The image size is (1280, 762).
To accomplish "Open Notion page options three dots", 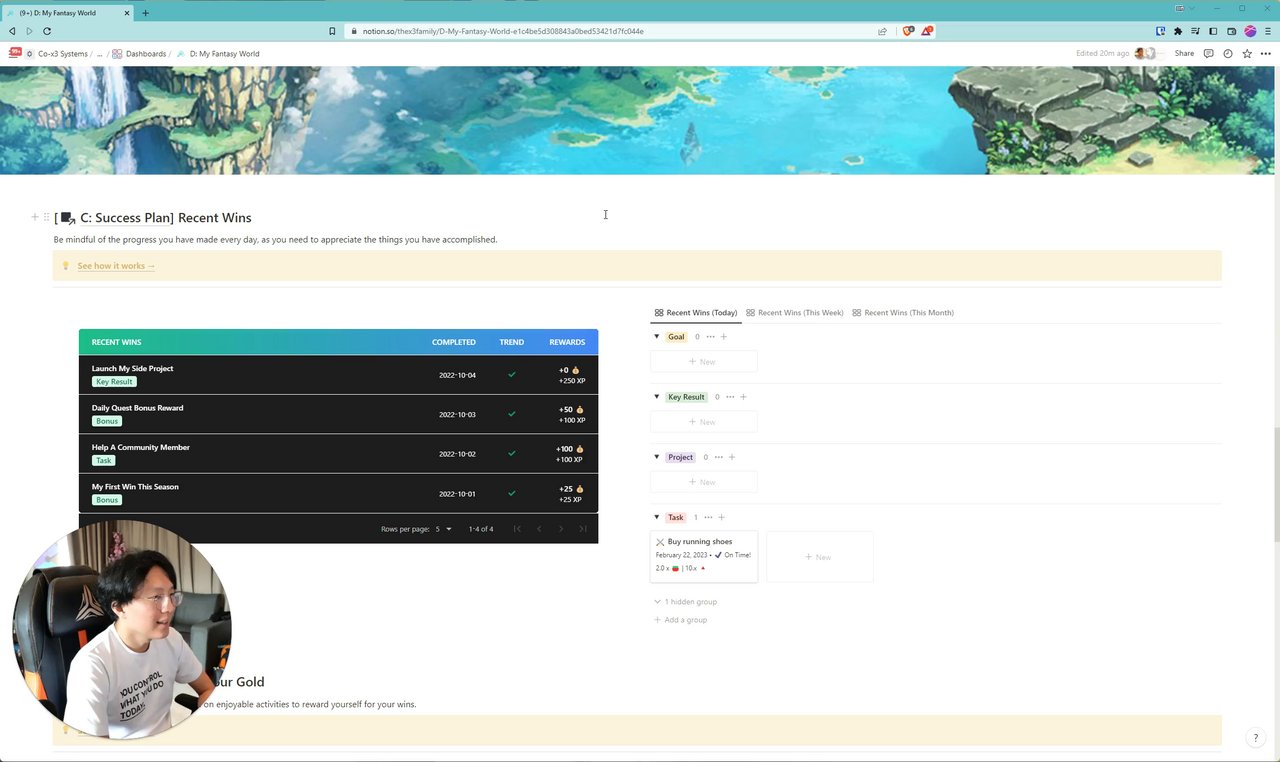I will click(x=1266, y=53).
